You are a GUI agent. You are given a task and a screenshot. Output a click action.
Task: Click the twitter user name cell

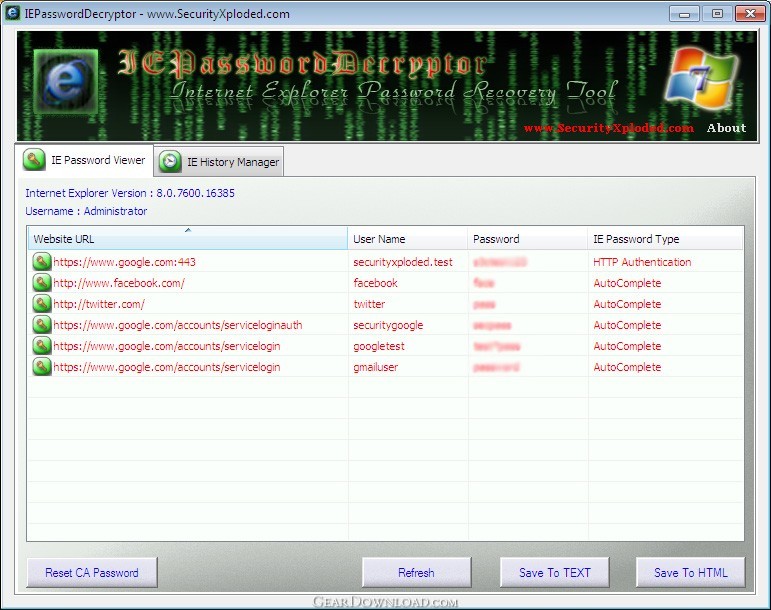coord(369,304)
